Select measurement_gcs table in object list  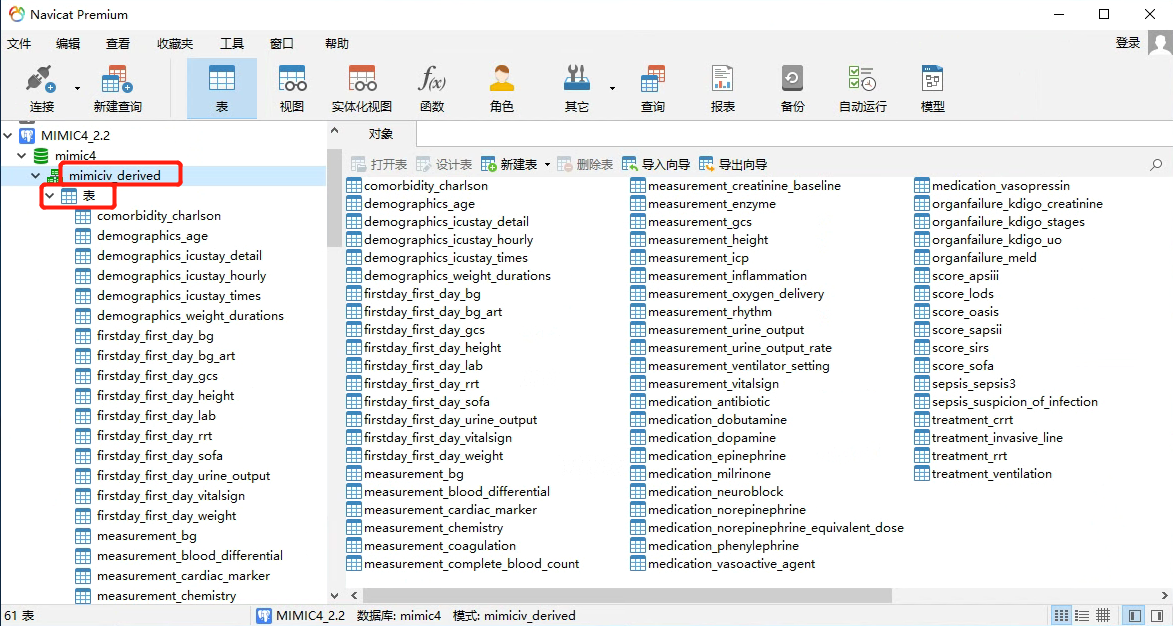click(699, 221)
